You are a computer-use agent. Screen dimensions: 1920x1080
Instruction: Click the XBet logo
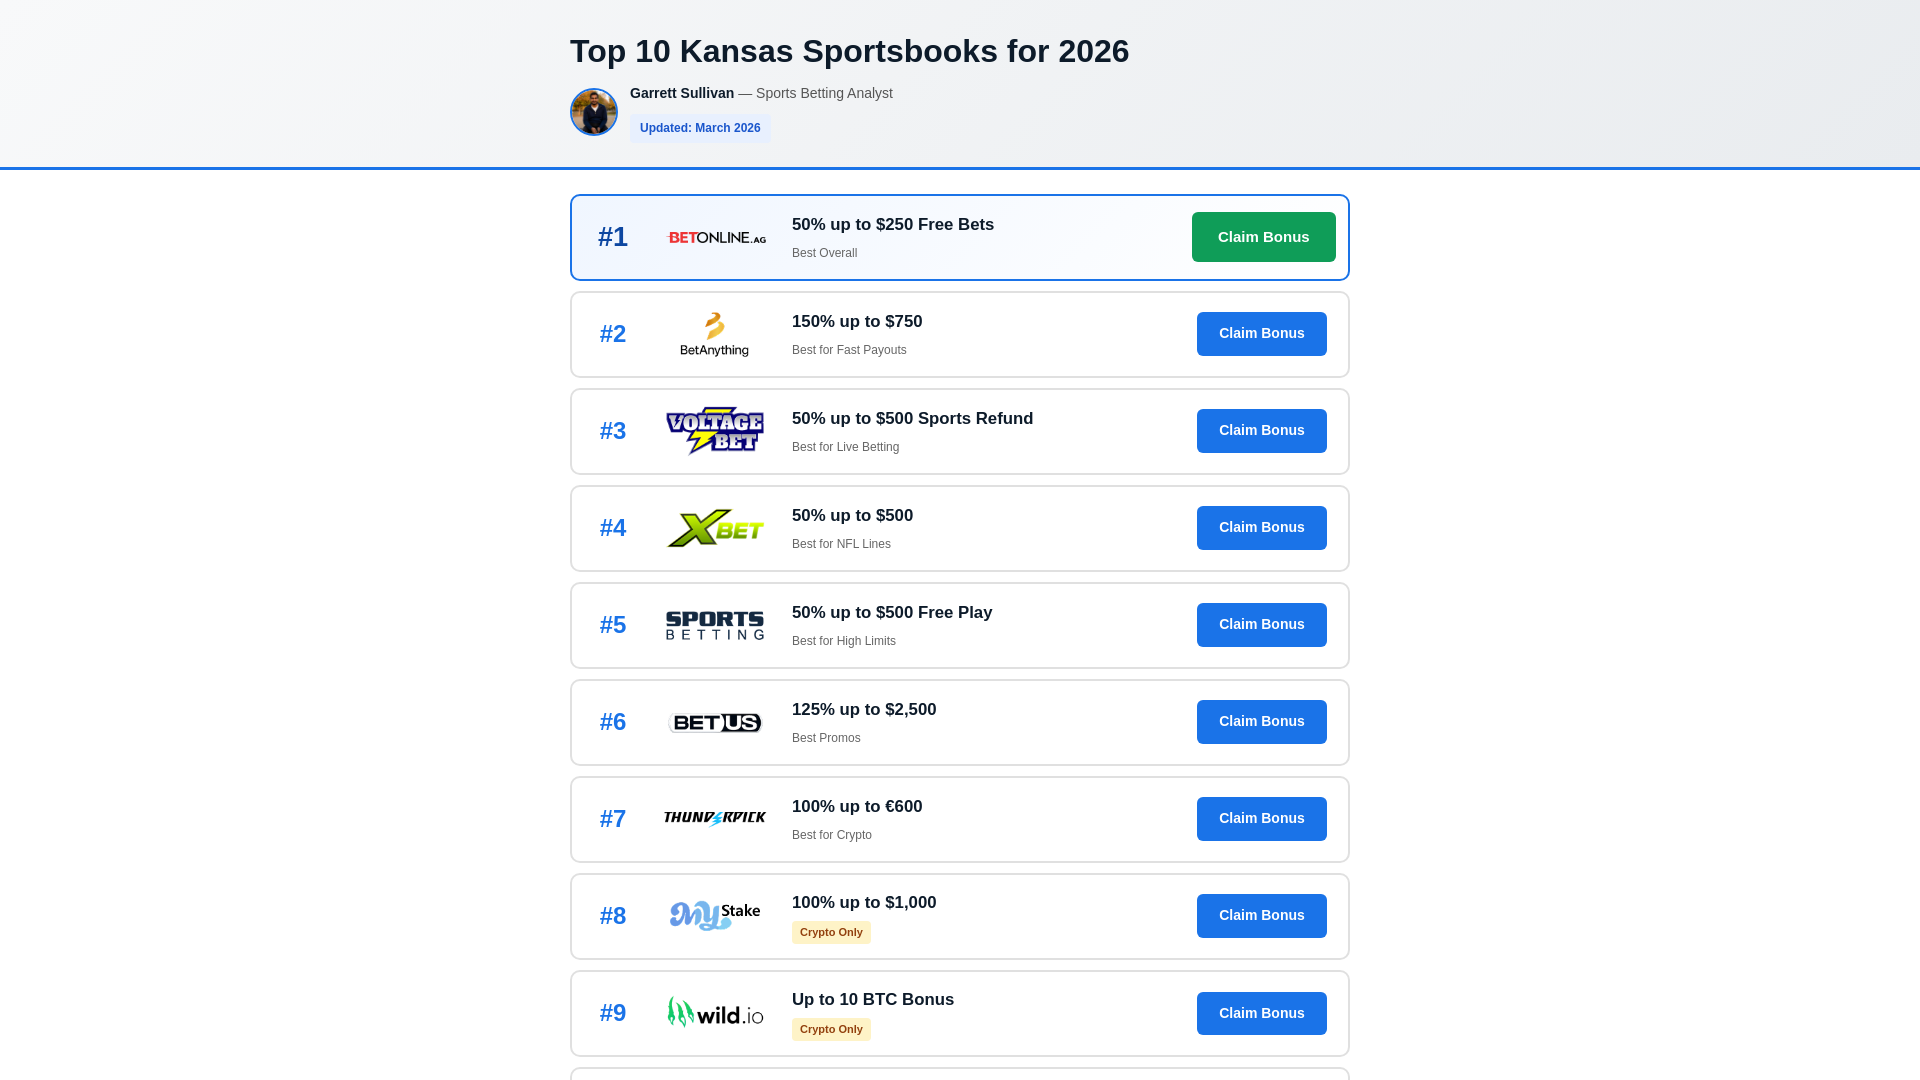pyautogui.click(x=714, y=528)
